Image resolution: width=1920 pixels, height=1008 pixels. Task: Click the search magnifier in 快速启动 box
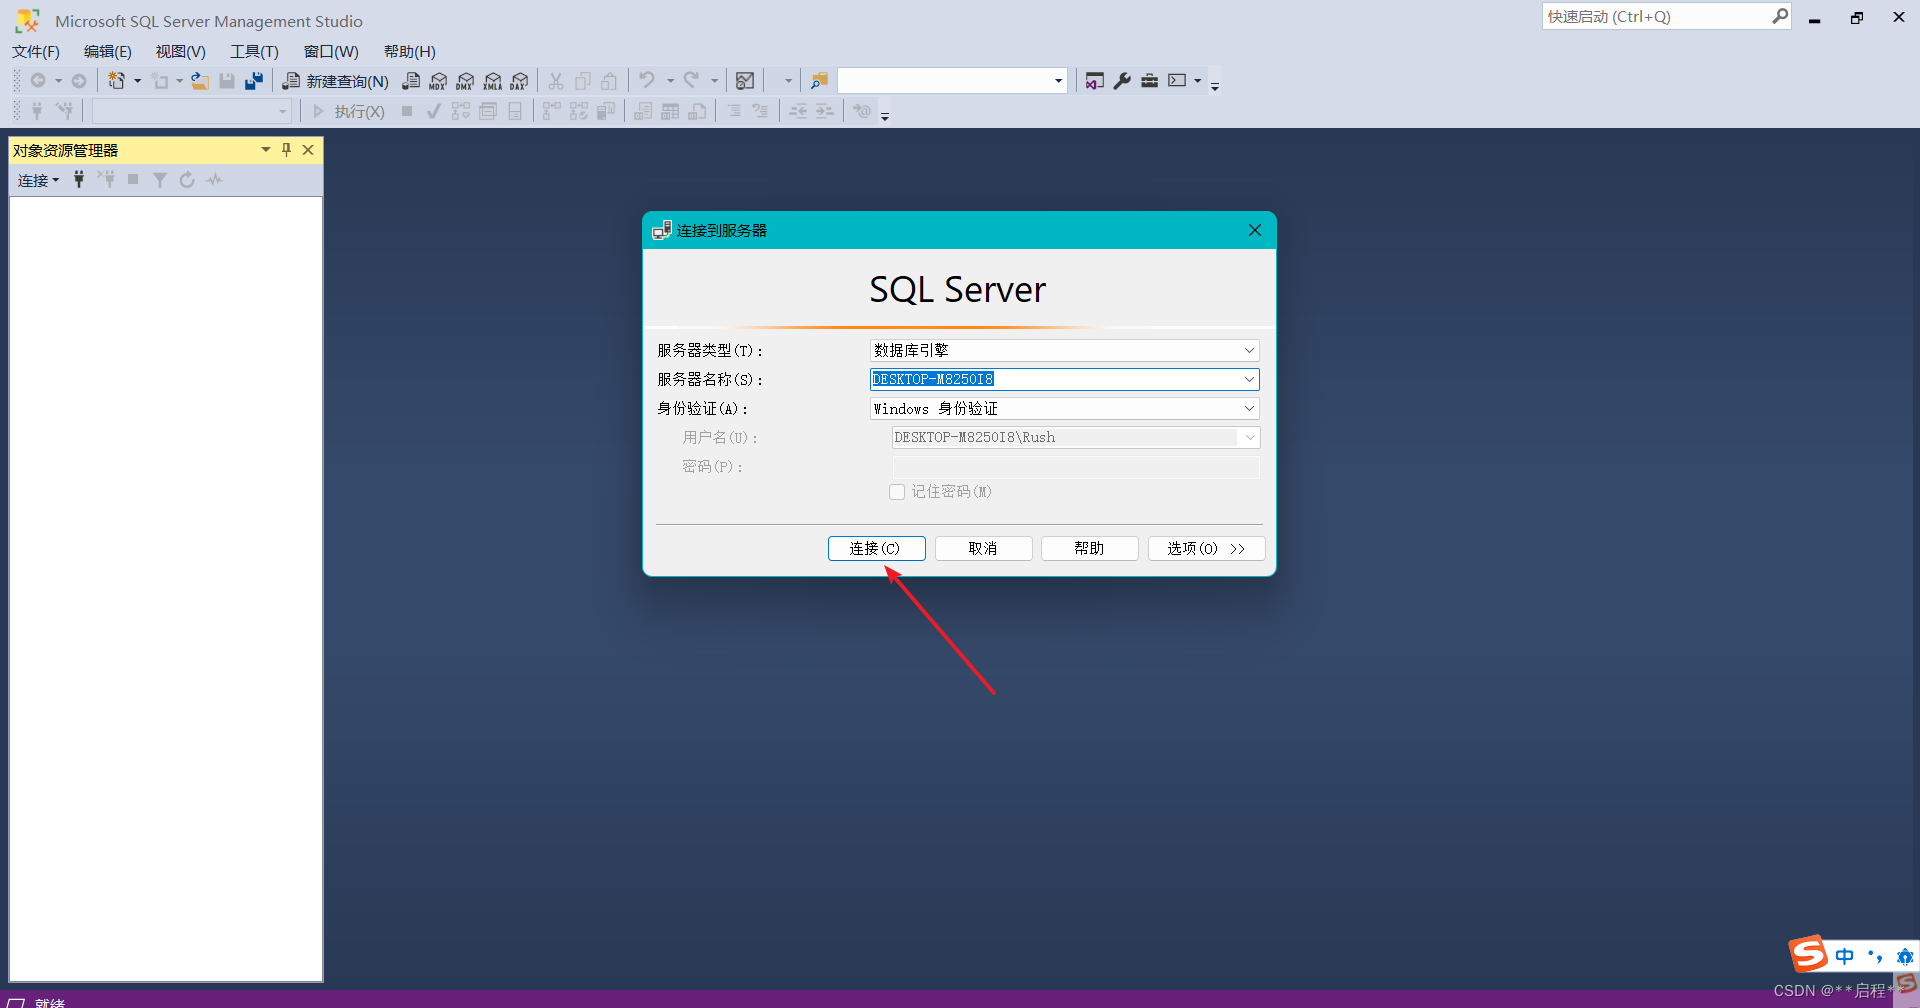click(x=1780, y=16)
